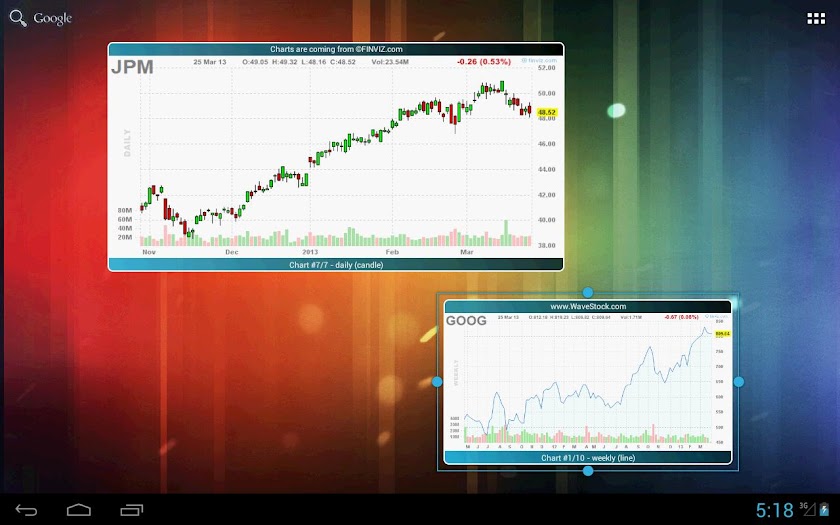This screenshot has width=840, height=525.
Task: Open the all apps drawer grid
Action: click(816, 19)
